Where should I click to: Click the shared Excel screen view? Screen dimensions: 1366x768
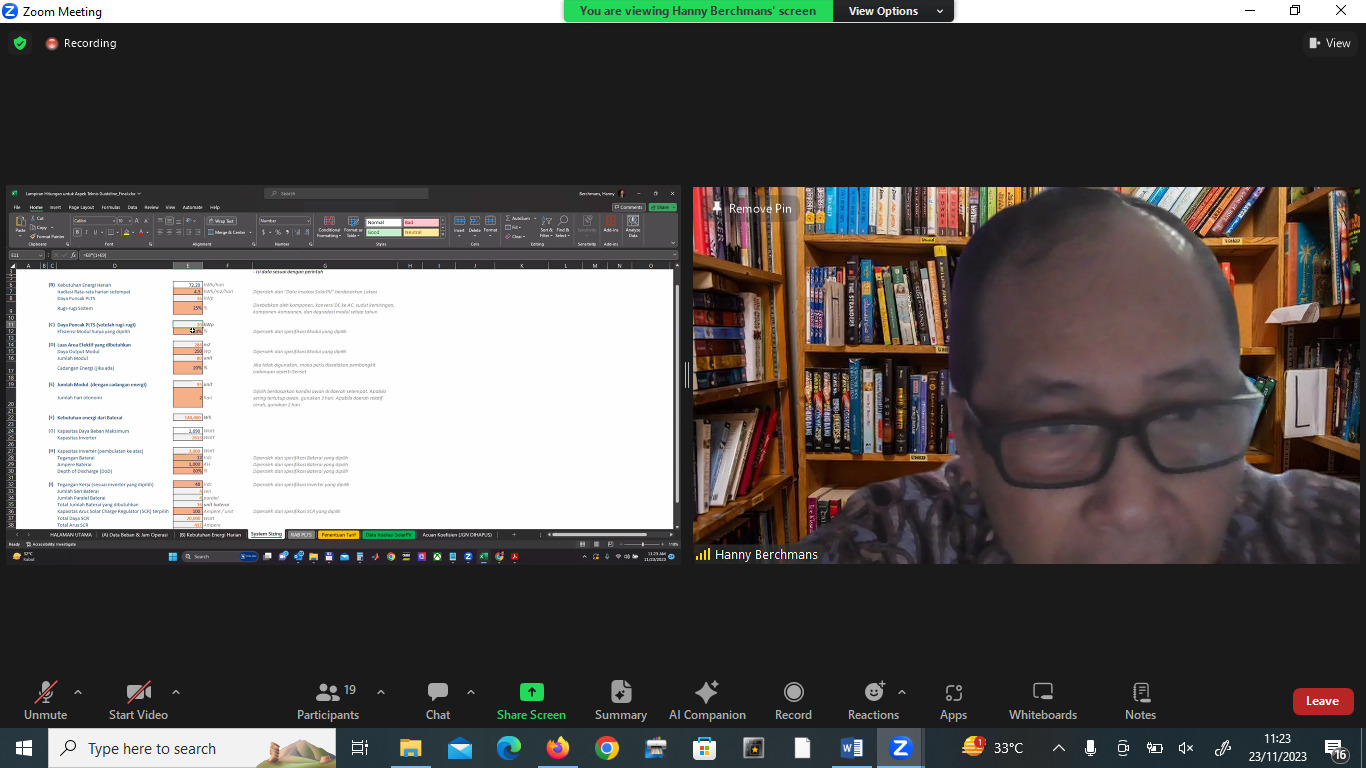344,375
